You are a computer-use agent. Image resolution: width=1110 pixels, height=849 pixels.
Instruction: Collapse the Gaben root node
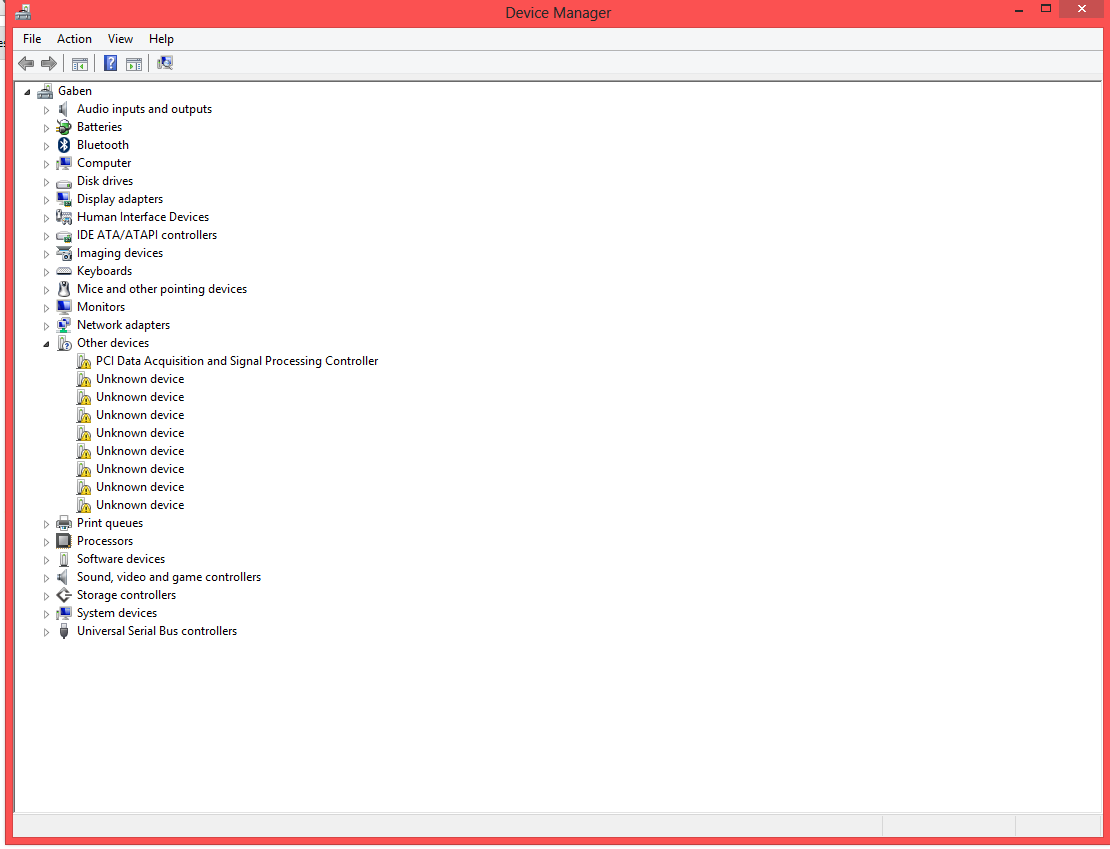[x=27, y=92]
